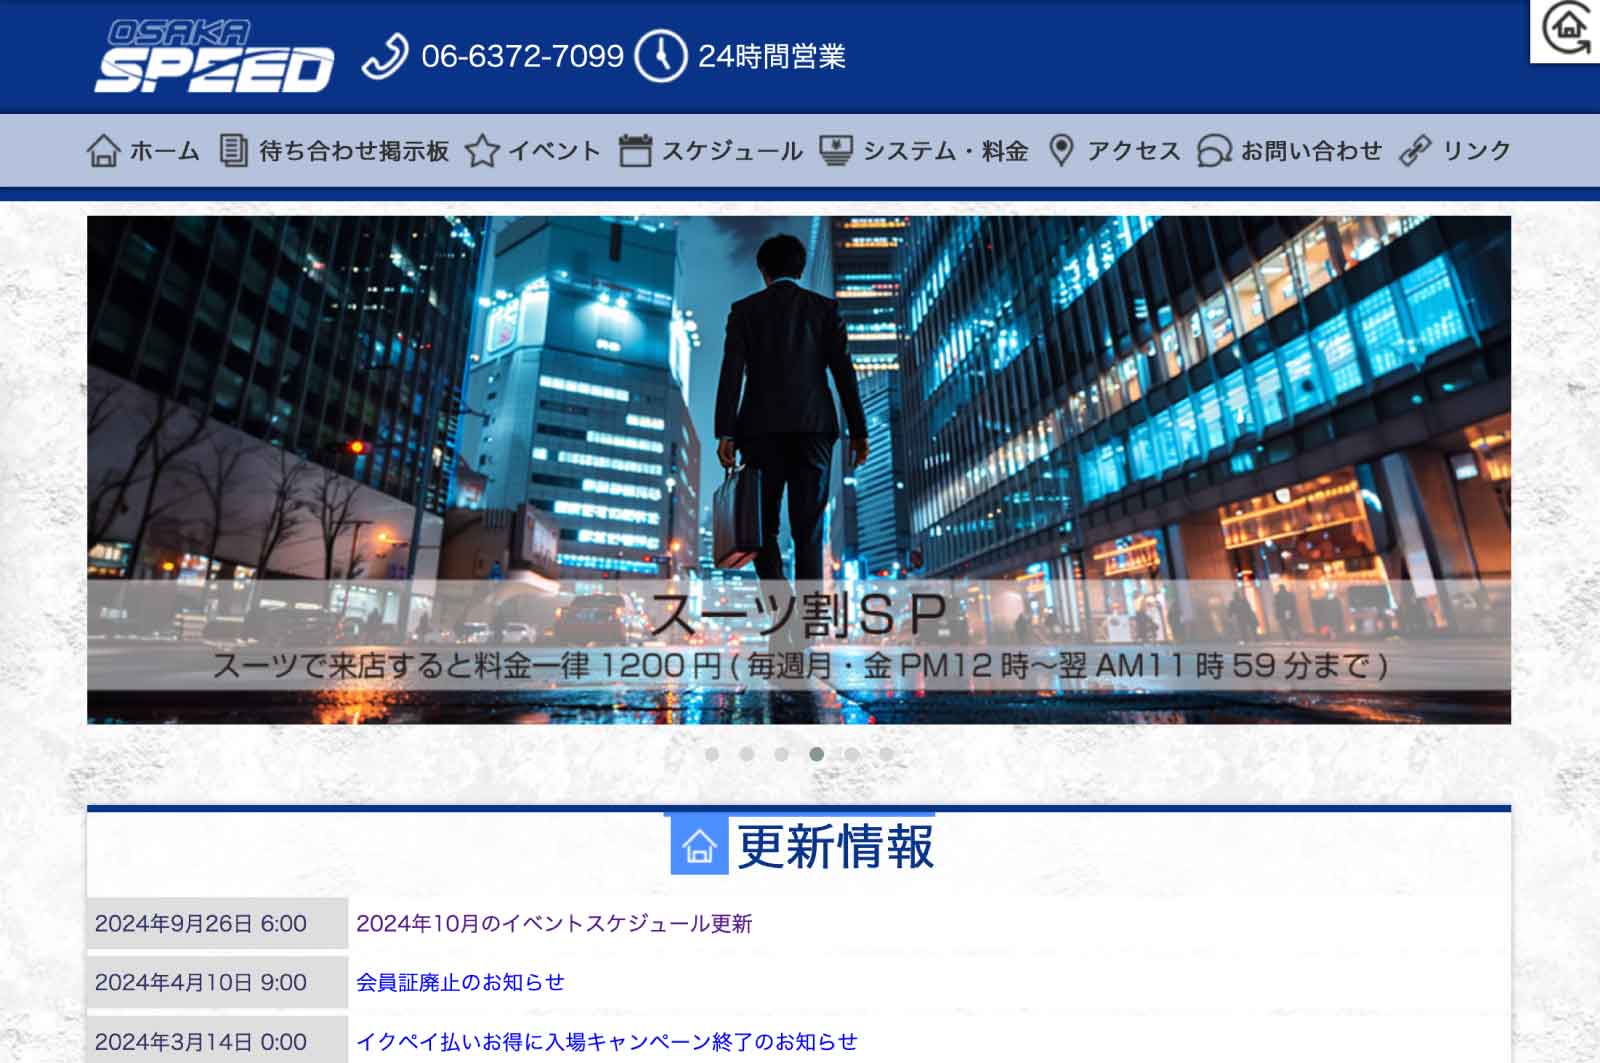Select the お問い合わせ menu entry
1600x1063 pixels.
pos(1310,150)
